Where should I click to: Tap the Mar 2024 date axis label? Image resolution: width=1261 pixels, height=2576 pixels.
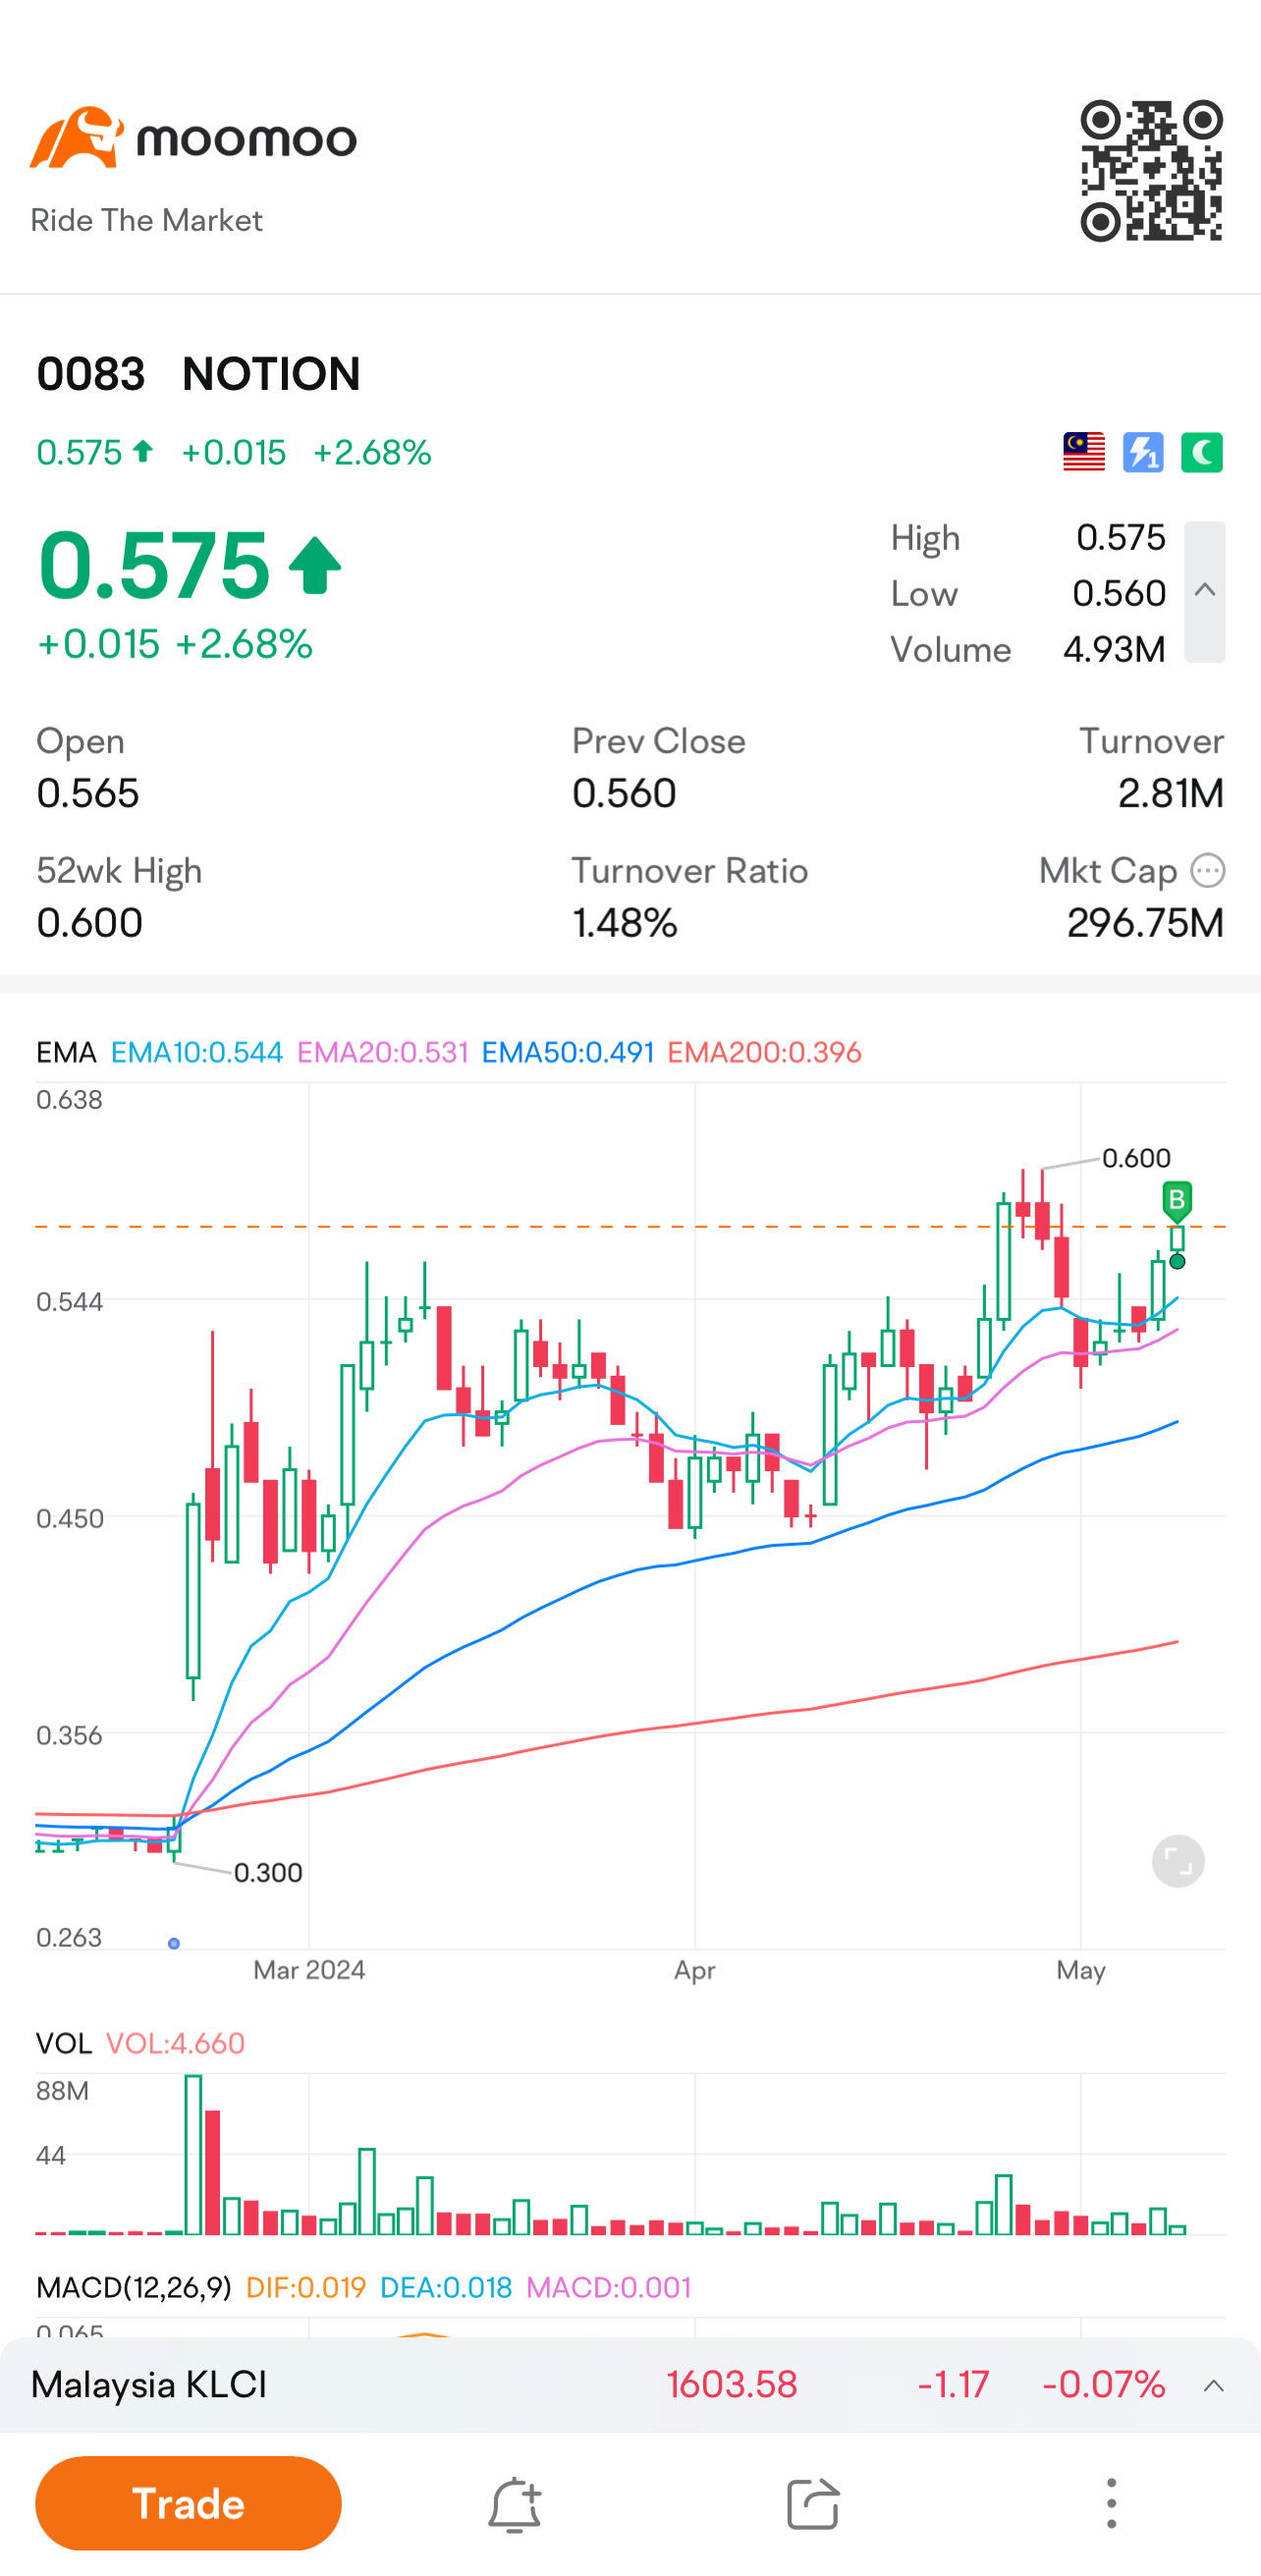tap(309, 1970)
